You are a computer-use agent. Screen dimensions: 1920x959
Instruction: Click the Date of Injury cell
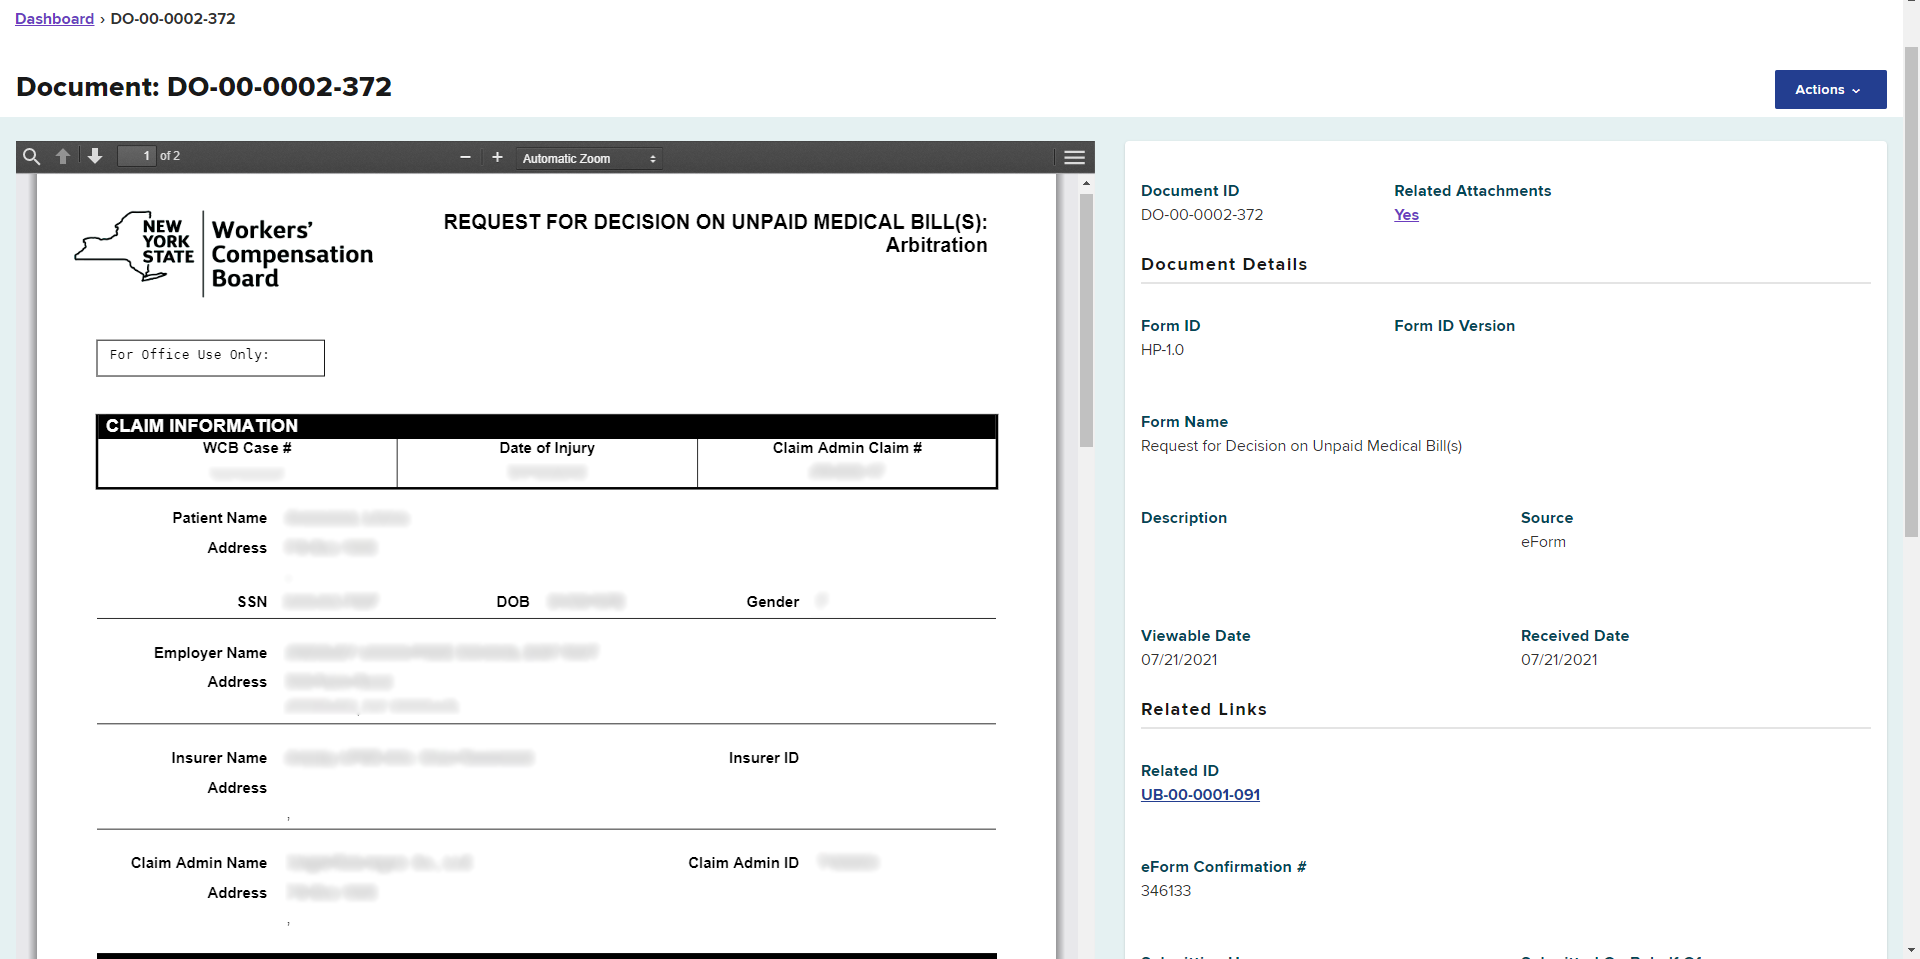[547, 463]
